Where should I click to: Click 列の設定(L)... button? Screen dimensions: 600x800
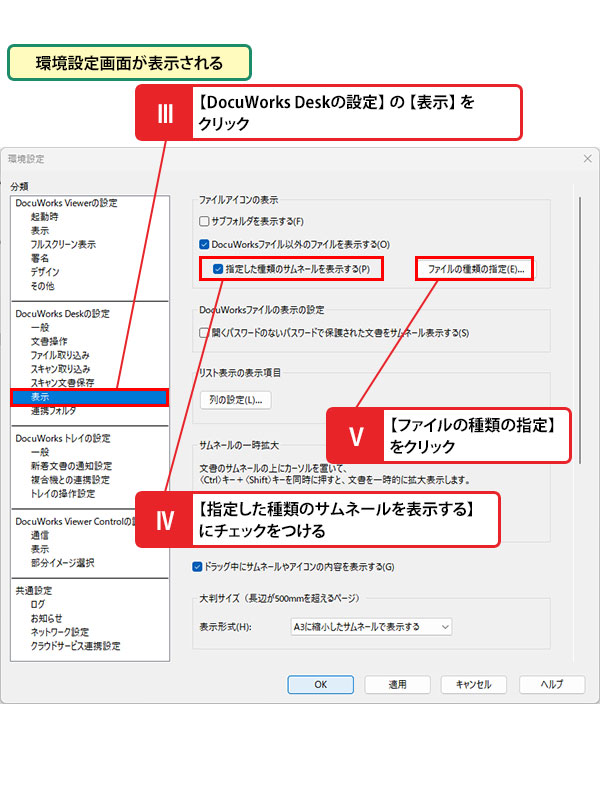236,400
